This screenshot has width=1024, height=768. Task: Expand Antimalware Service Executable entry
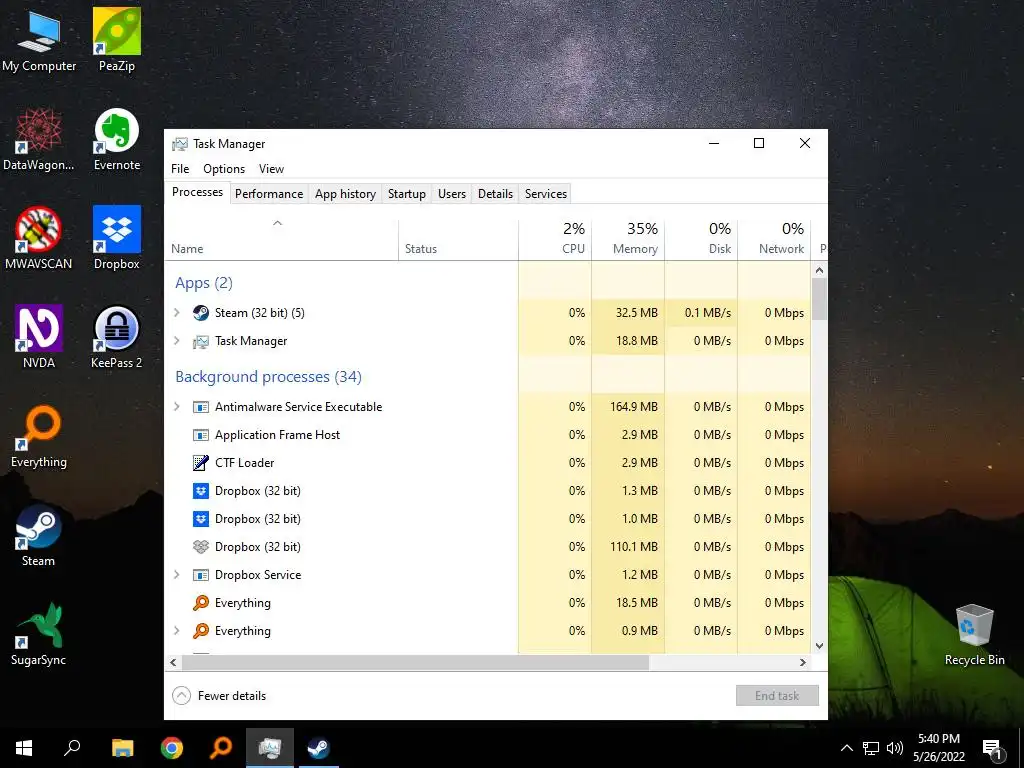pyautogui.click(x=176, y=407)
